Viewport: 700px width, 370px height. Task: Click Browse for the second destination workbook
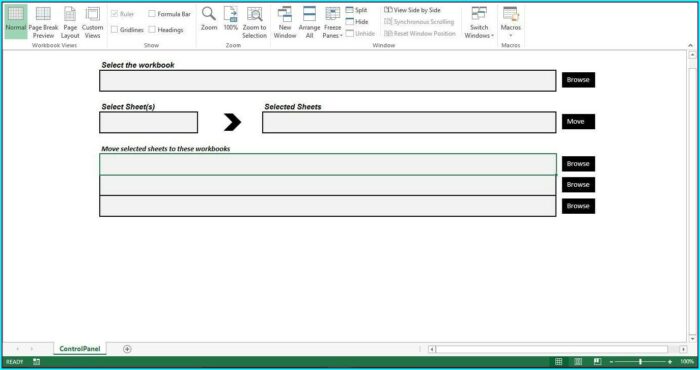(578, 184)
